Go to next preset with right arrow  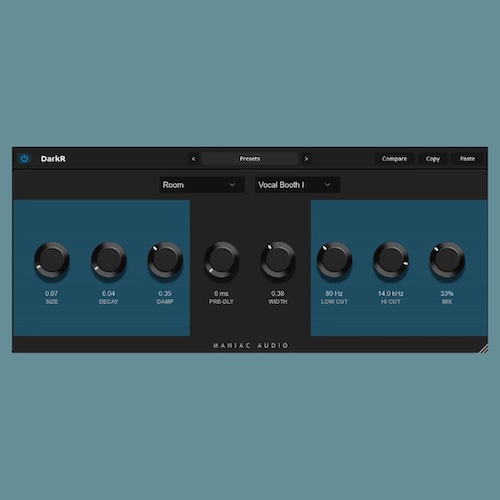(306, 159)
